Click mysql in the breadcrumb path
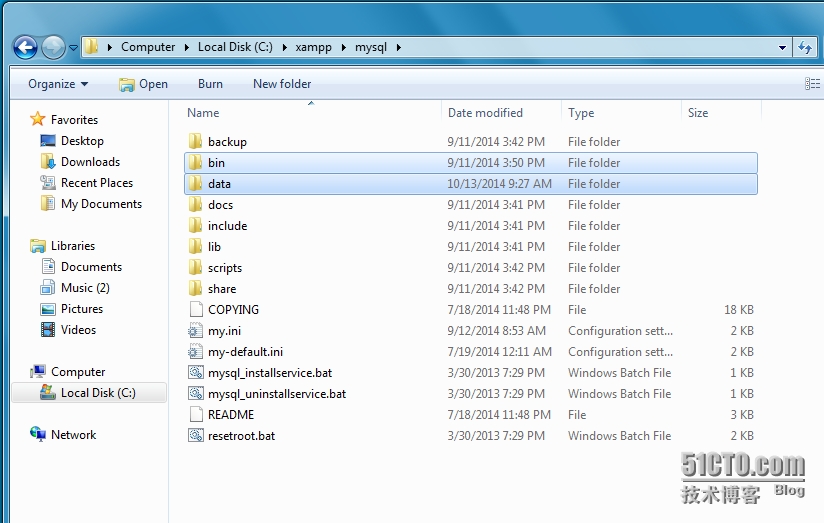The width and height of the screenshot is (824, 523). point(370,47)
